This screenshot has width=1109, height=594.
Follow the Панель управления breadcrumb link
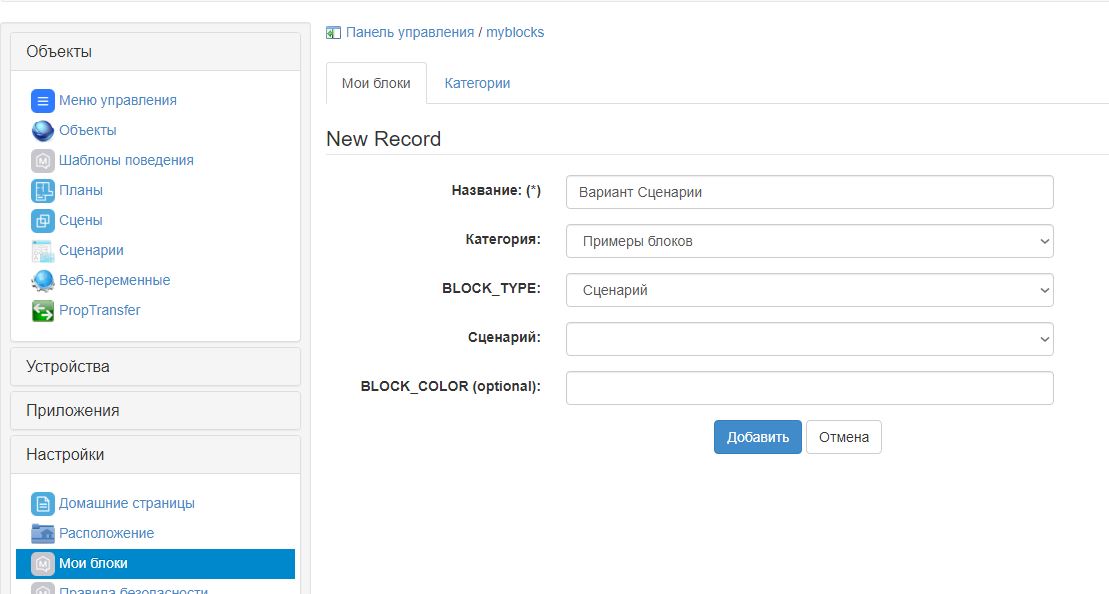coord(410,32)
